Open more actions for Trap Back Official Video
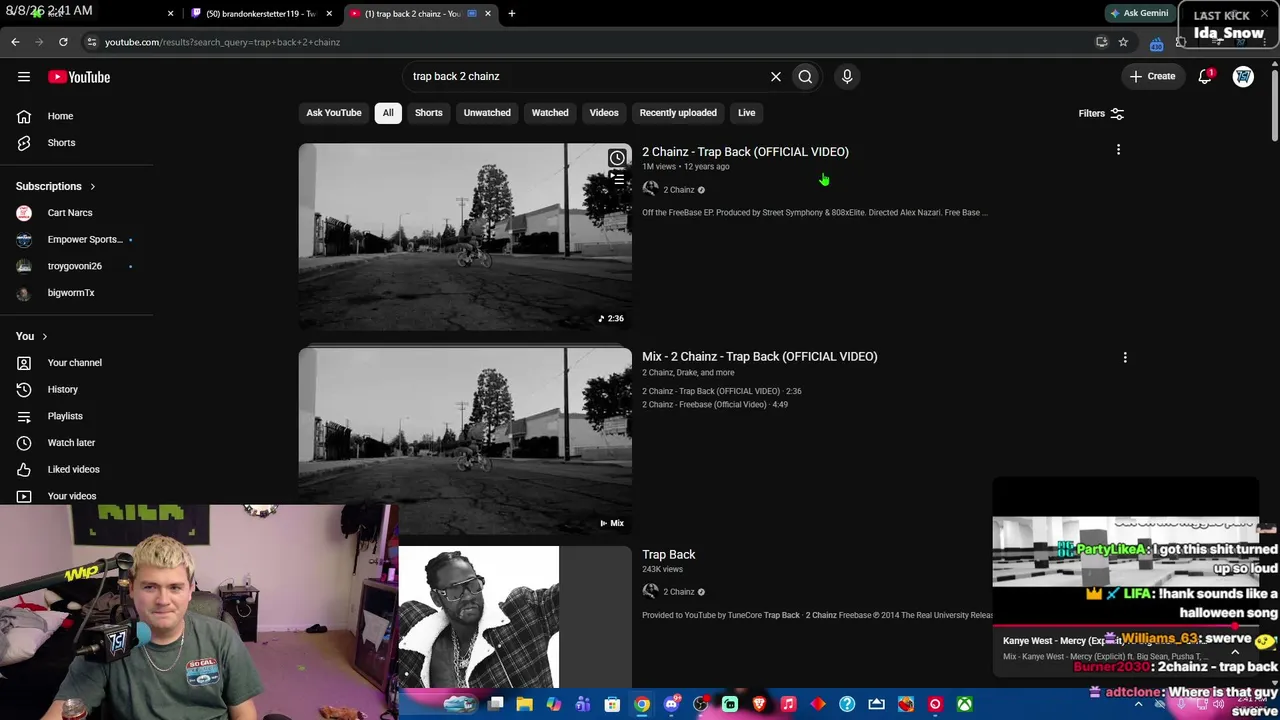The width and height of the screenshot is (1280, 720). [1118, 150]
